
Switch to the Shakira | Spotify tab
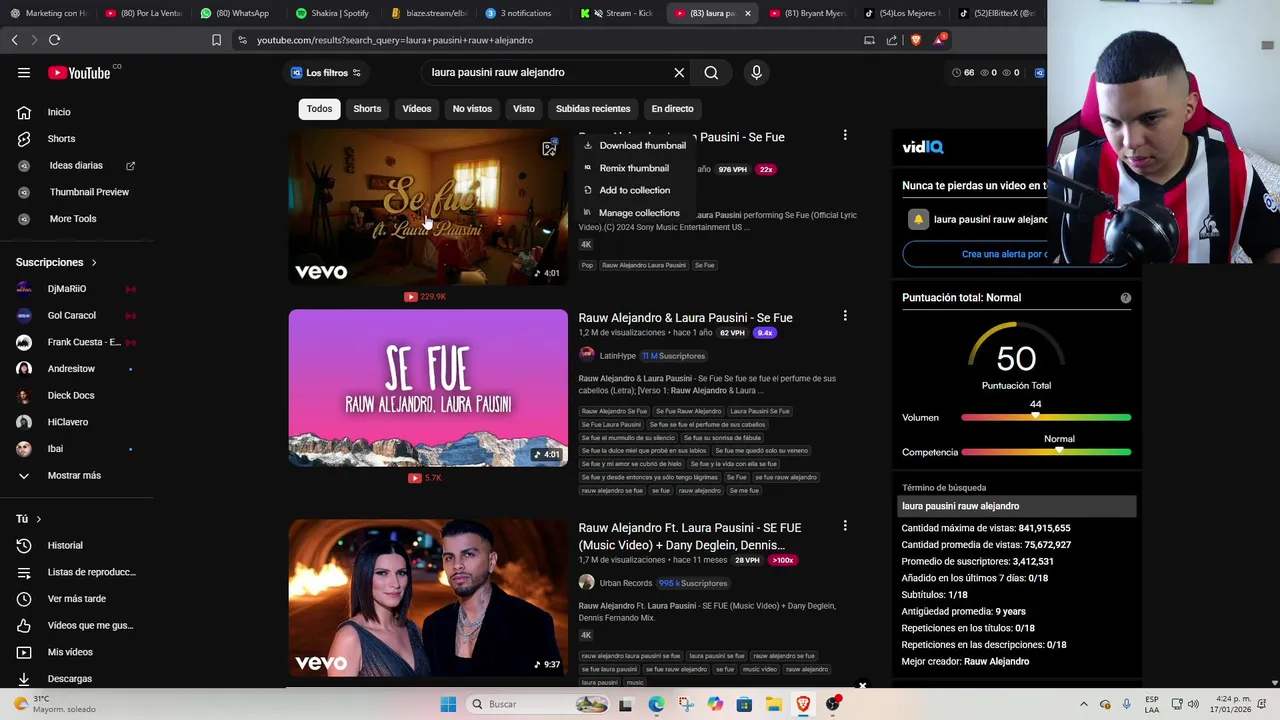[332, 13]
